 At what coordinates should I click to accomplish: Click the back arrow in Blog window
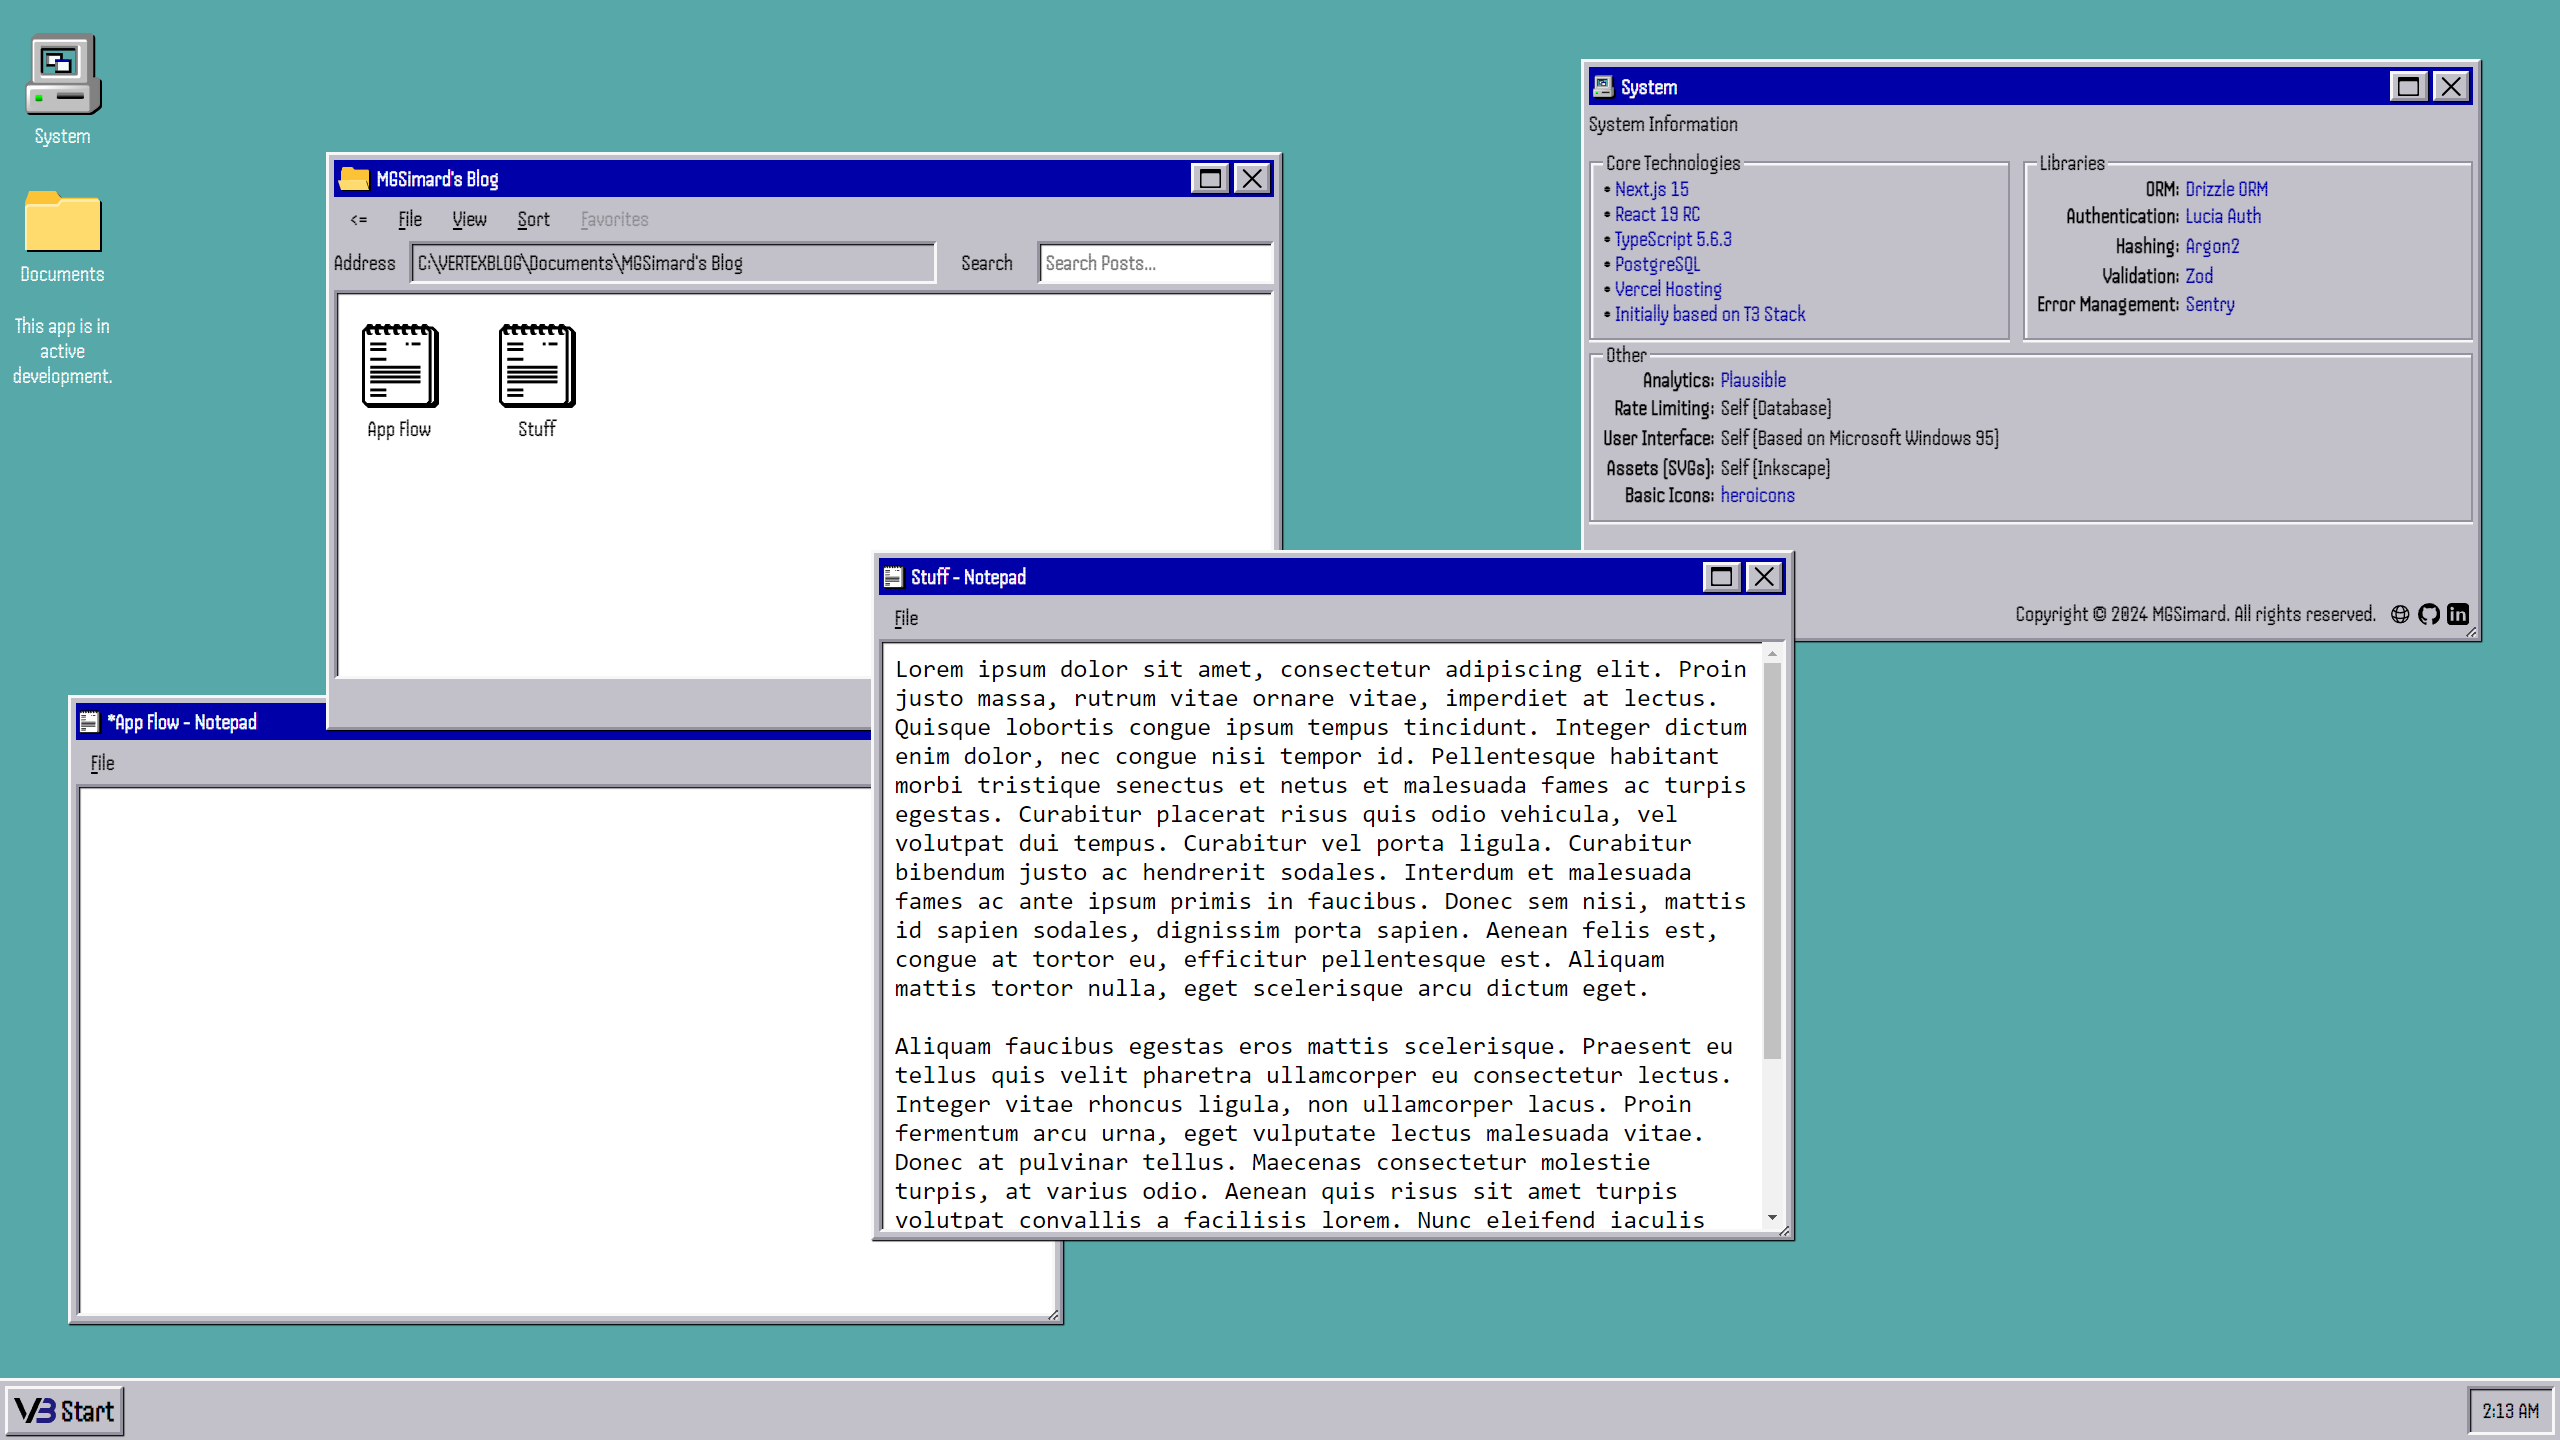[x=359, y=219]
